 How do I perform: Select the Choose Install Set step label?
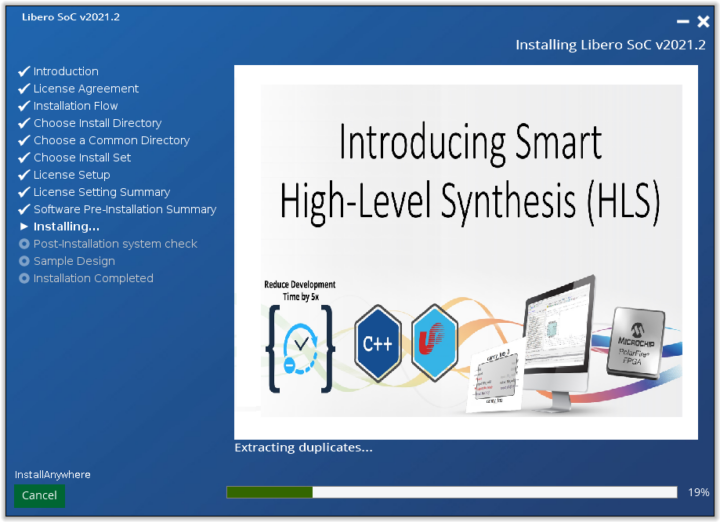click(82, 157)
